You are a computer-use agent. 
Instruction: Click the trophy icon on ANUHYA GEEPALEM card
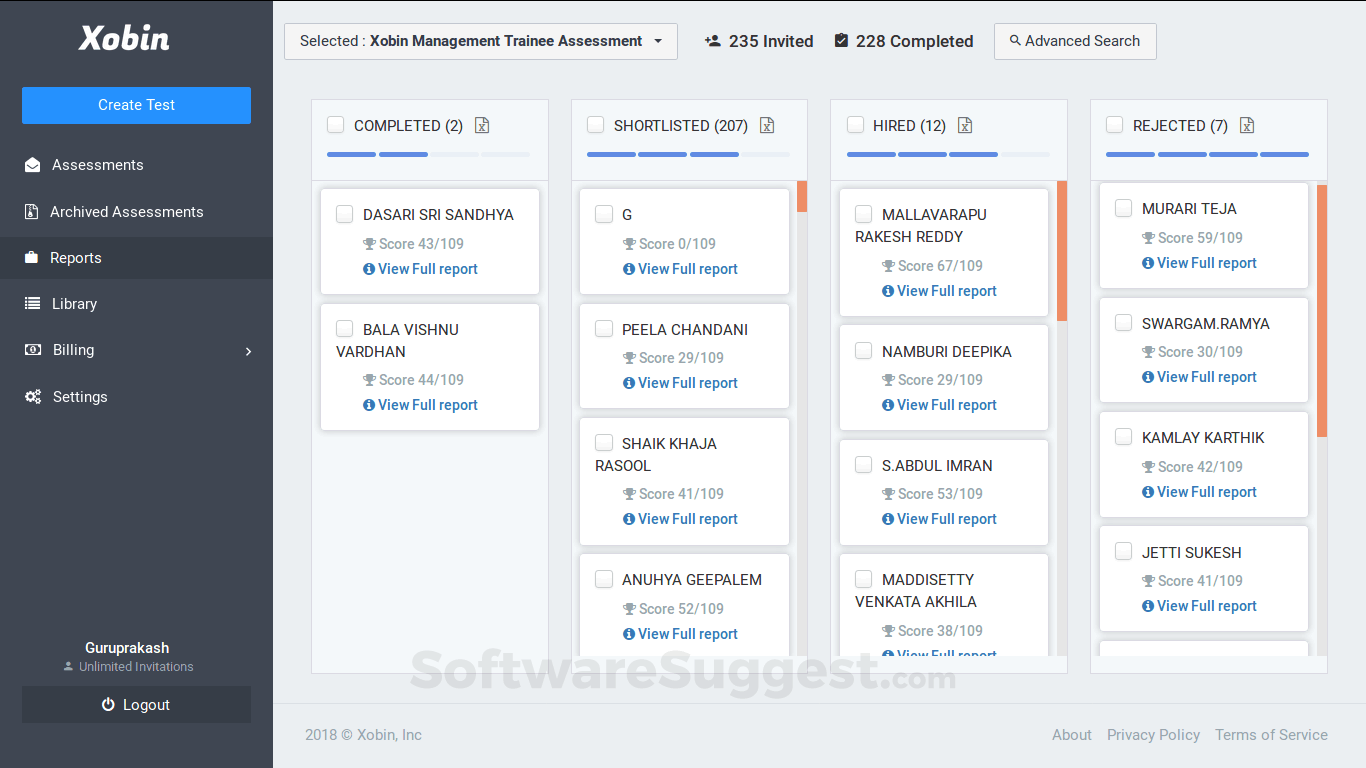[x=629, y=609]
